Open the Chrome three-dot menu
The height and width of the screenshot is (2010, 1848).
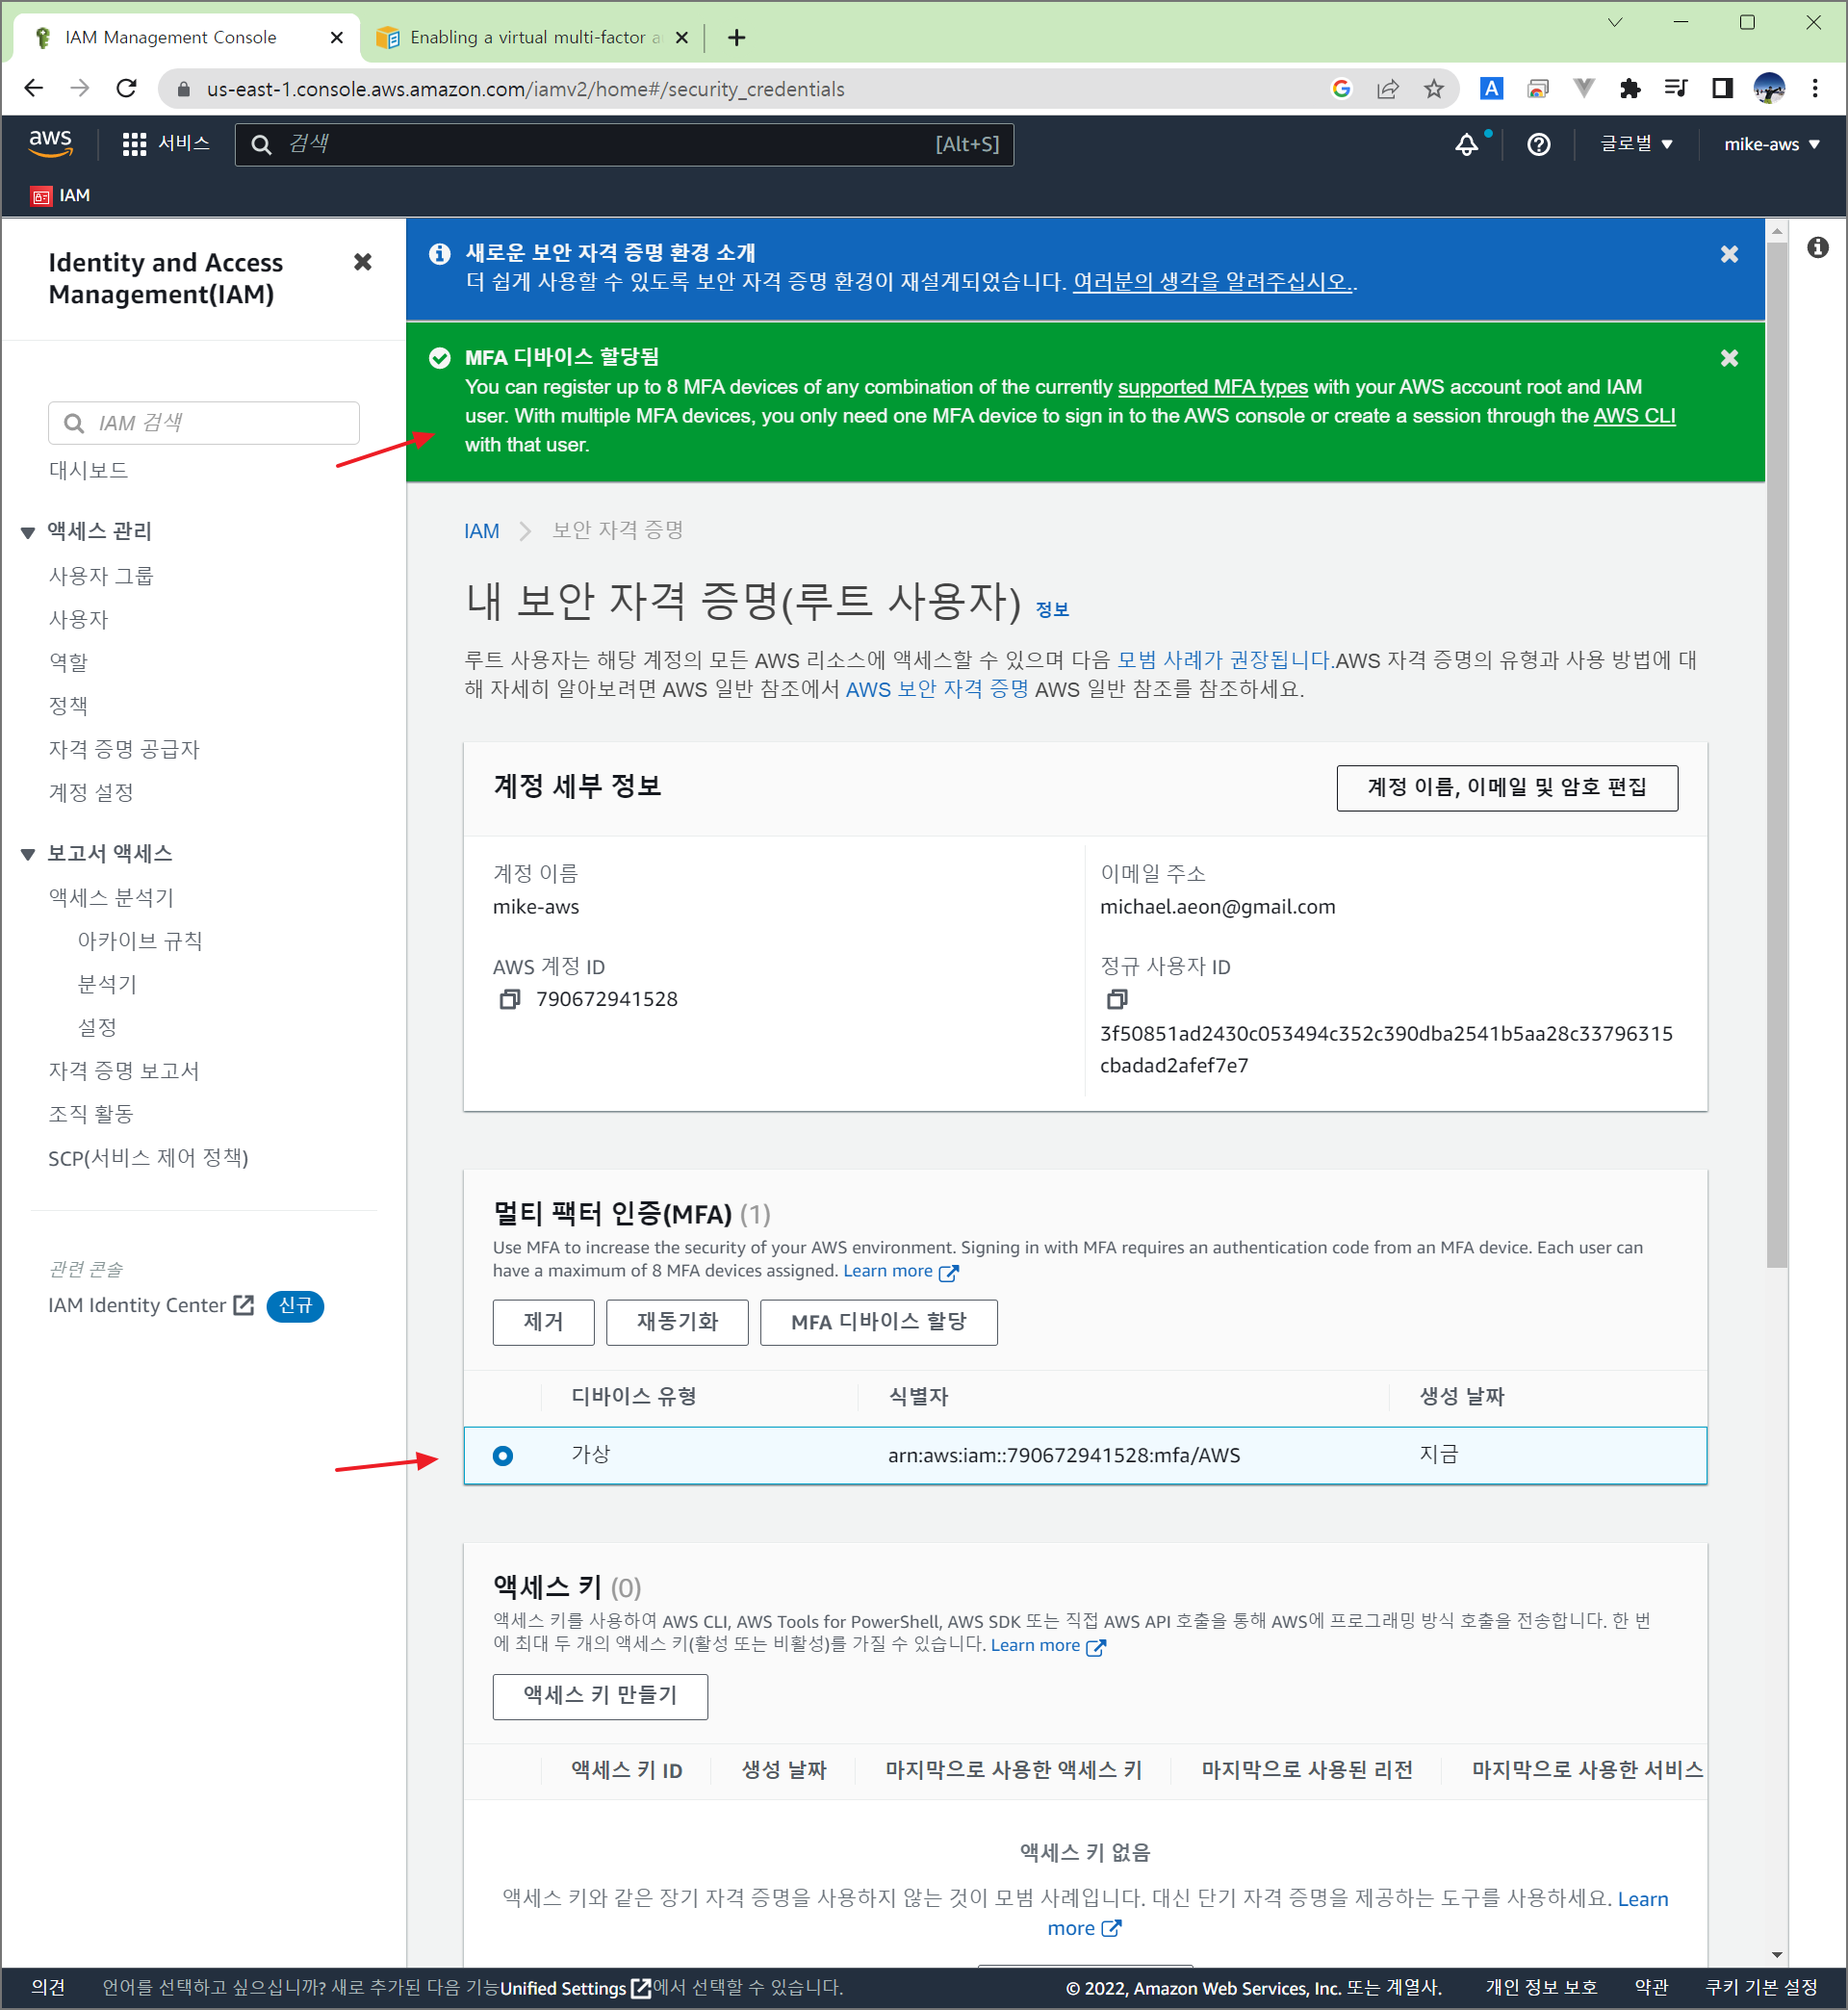coord(1815,89)
